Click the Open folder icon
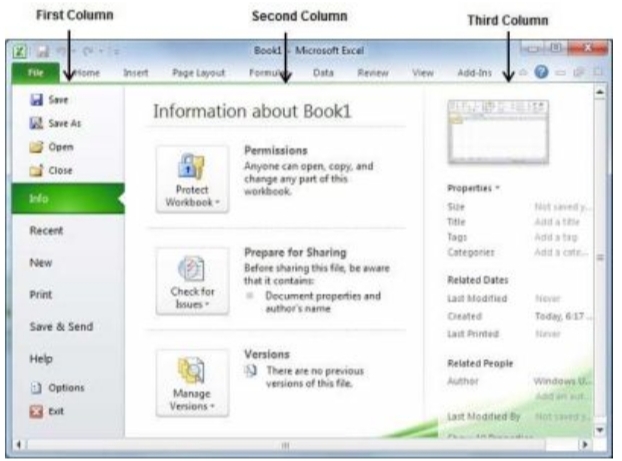The height and width of the screenshot is (461, 622). click(x=36, y=147)
